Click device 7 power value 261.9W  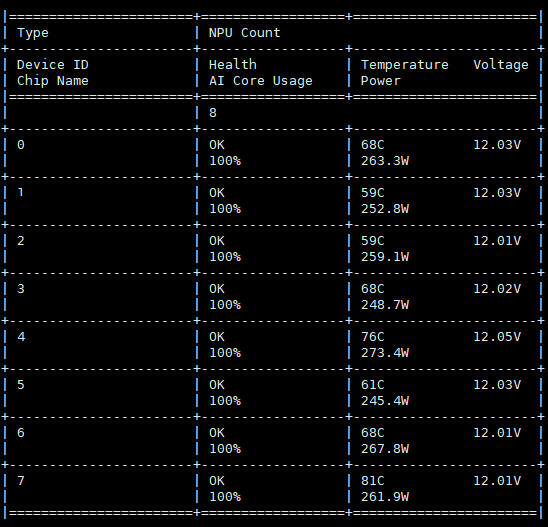coord(385,497)
